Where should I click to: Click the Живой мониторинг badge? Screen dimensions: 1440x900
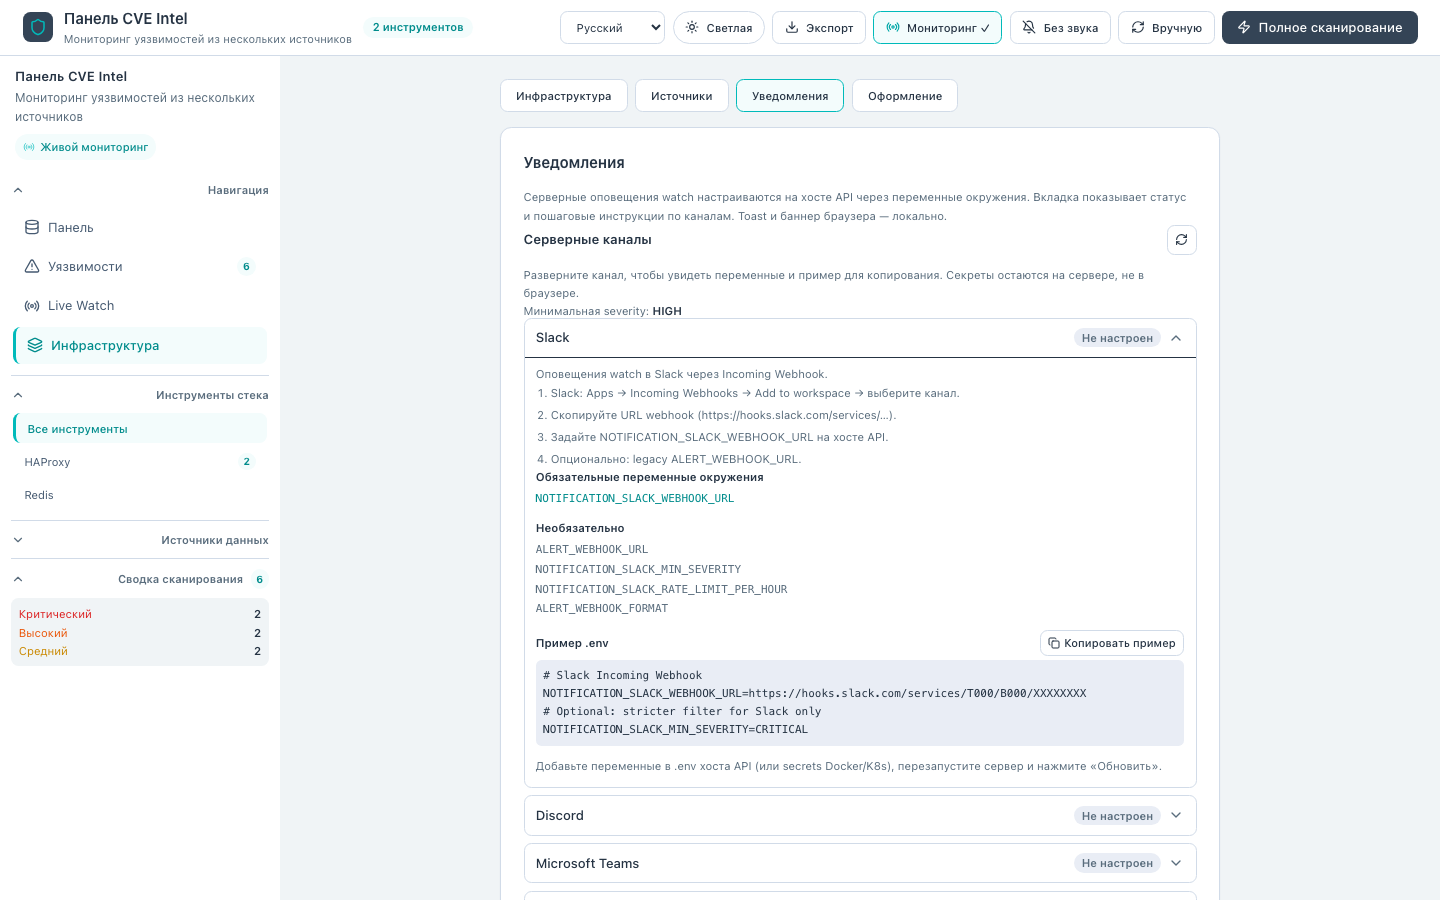[85, 147]
